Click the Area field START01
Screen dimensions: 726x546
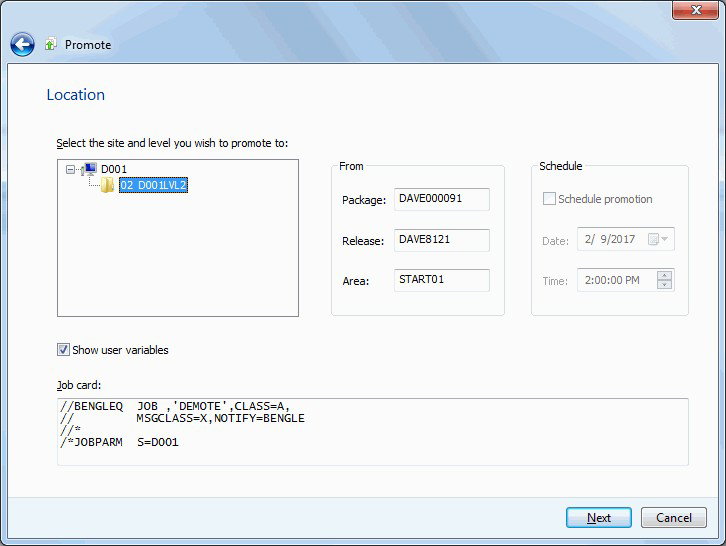[x=442, y=280]
